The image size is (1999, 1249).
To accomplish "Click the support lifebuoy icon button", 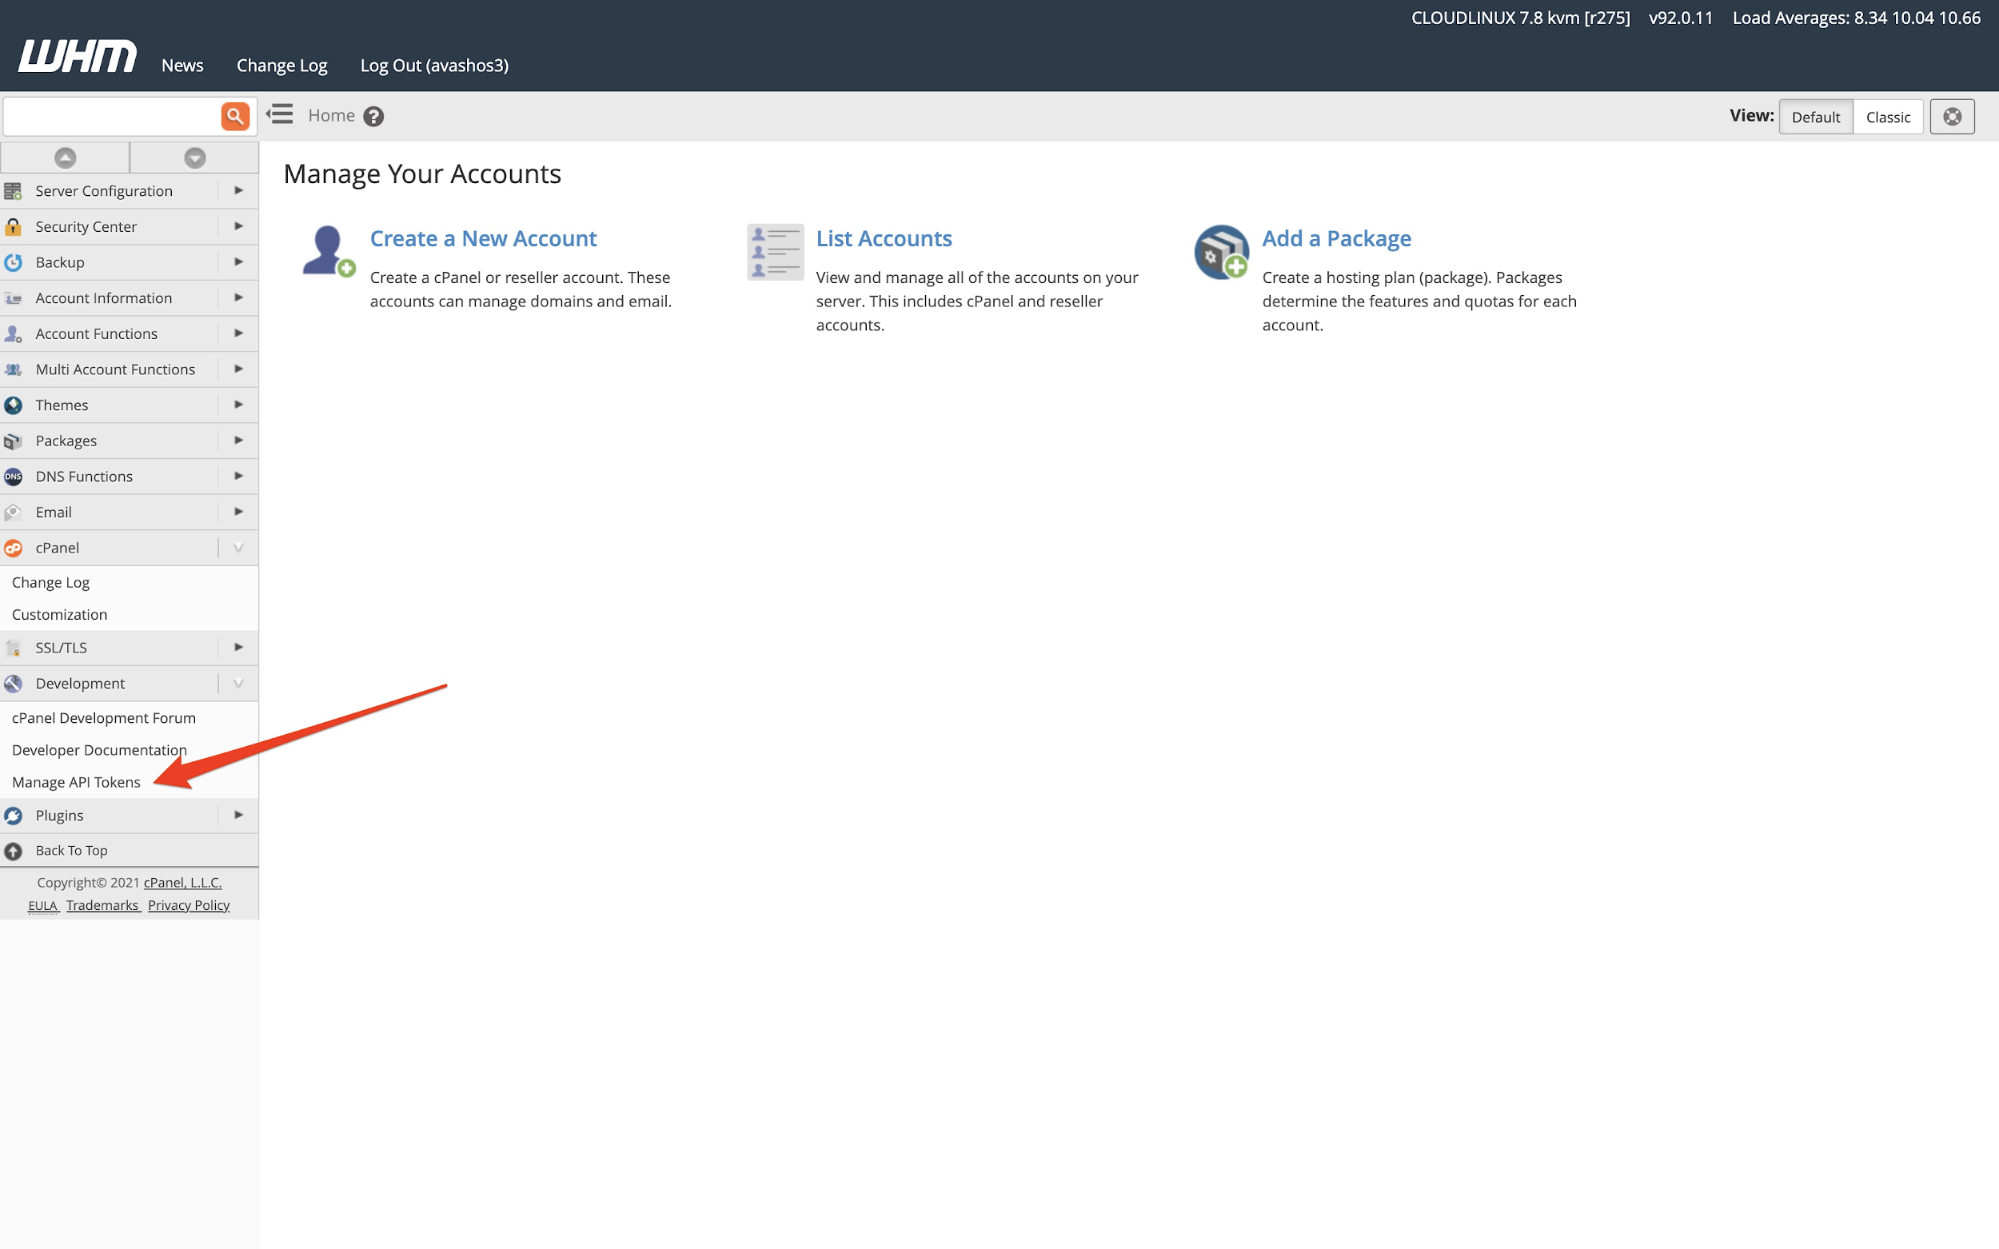I will click(1952, 117).
